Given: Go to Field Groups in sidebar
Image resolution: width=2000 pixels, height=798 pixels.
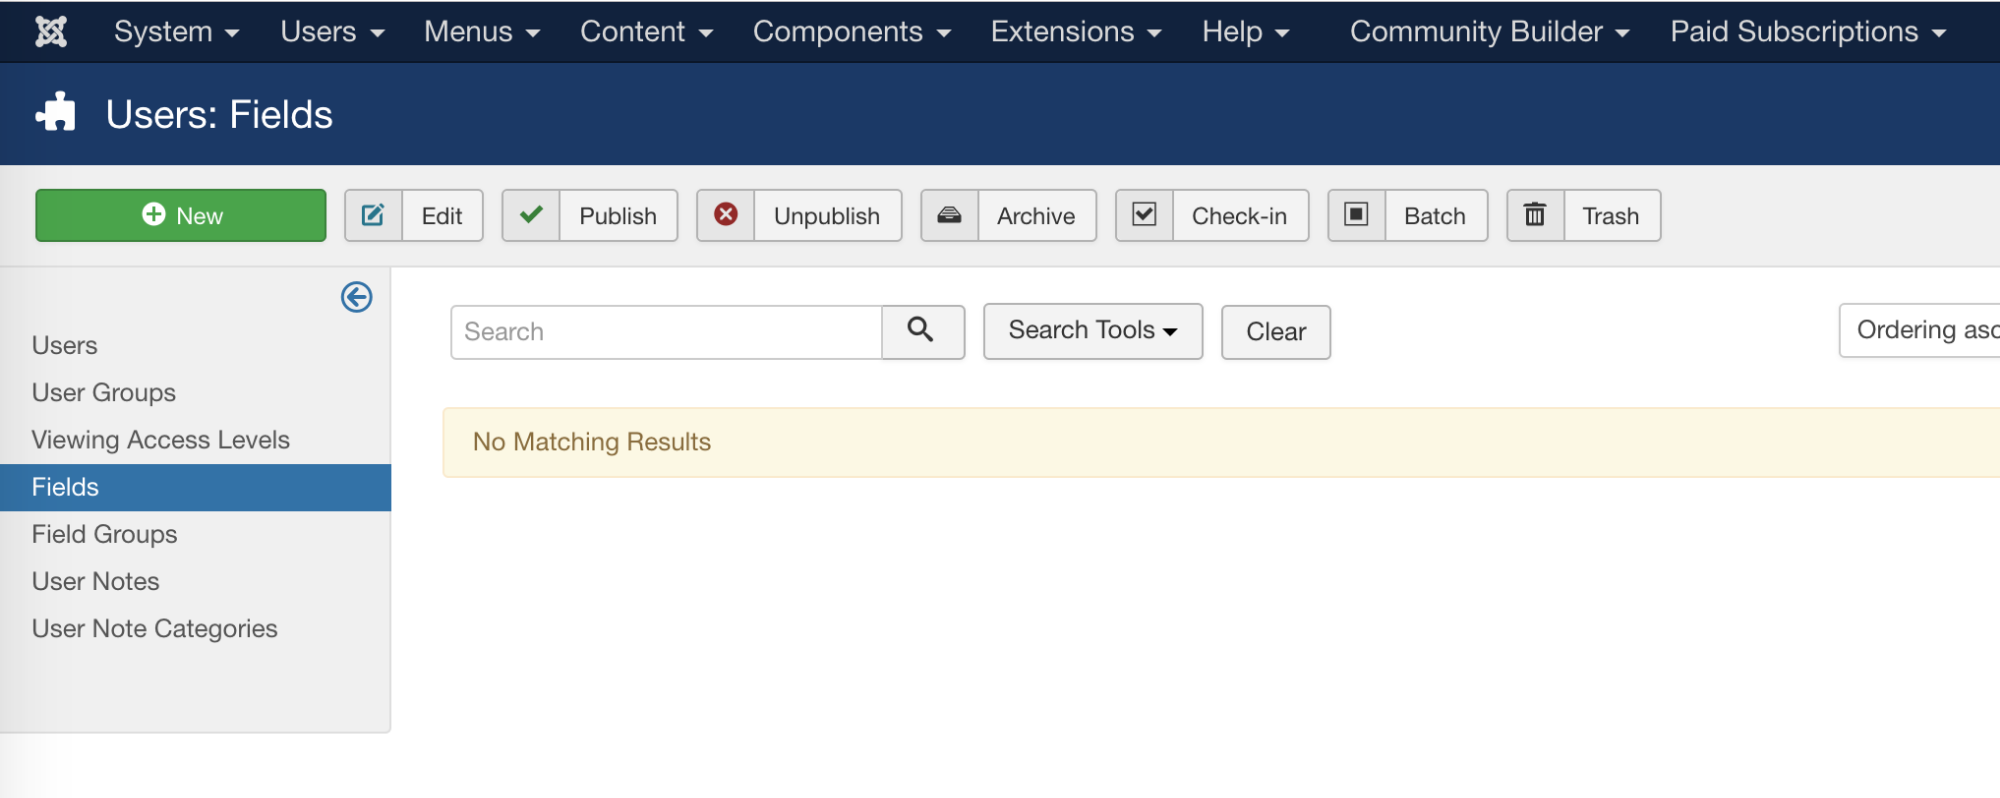Looking at the screenshot, I should pos(105,534).
